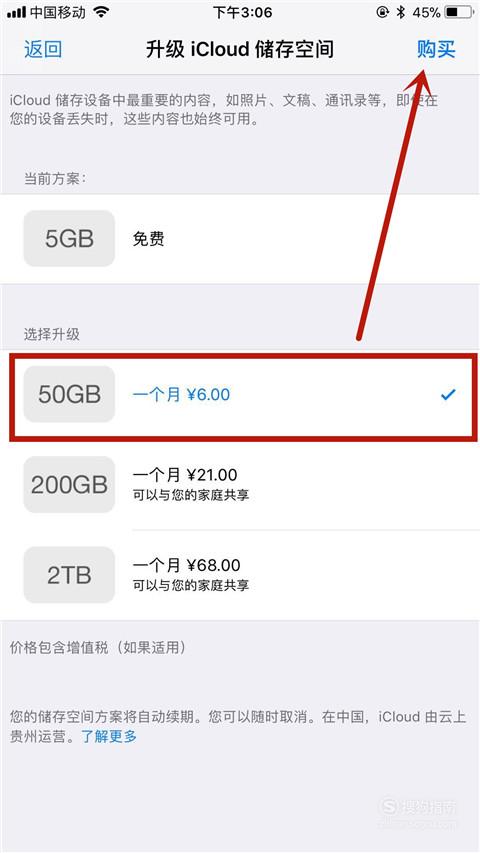Tap the 免费 current plan row
Viewport: 480px width, 853px height.
240,238
